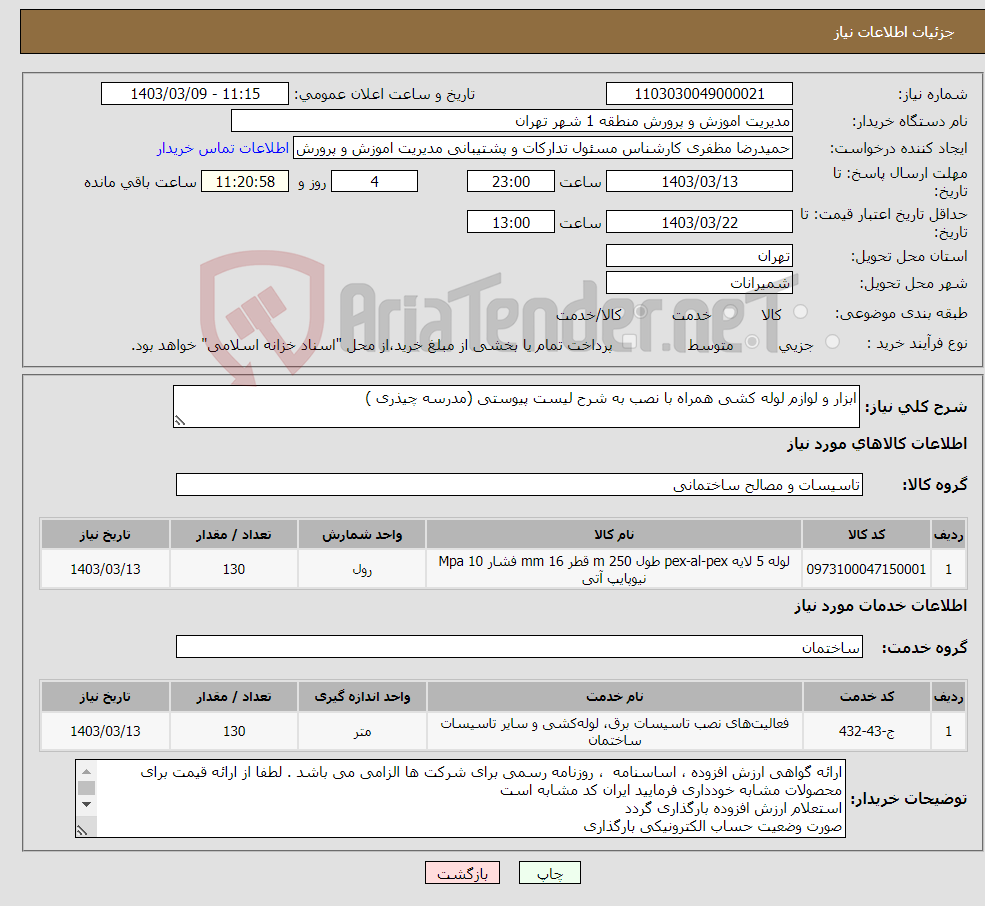Click the announcement date field 1403/03/09 - 11:15
The width and height of the screenshot is (985, 906).
coord(195,94)
